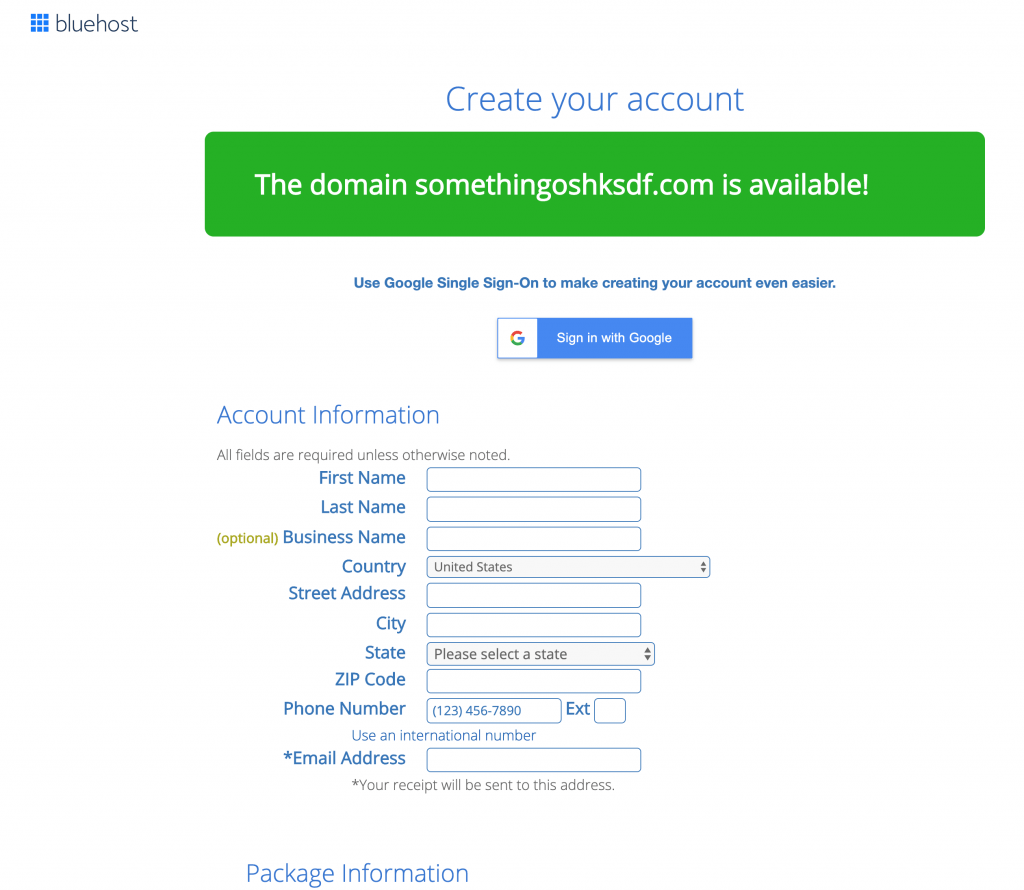The width and height of the screenshot is (1024, 890).
Task: Click into the Business Name field
Action: coord(534,539)
